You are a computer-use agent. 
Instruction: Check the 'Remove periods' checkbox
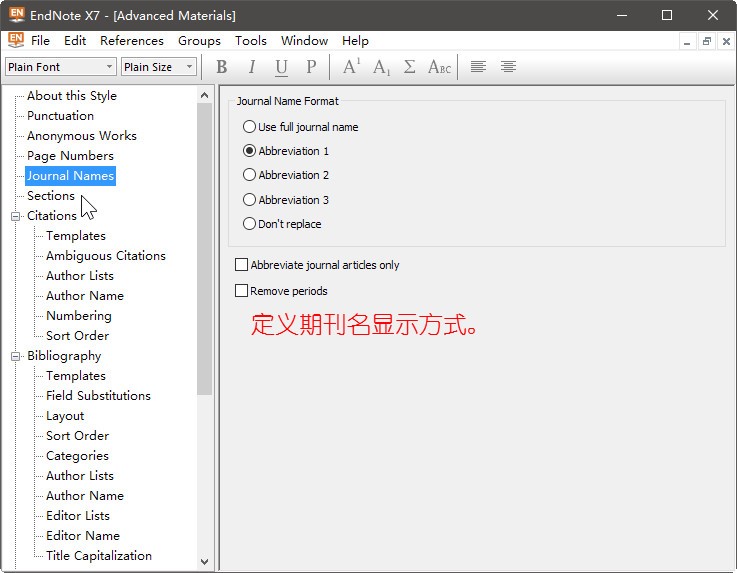241,291
